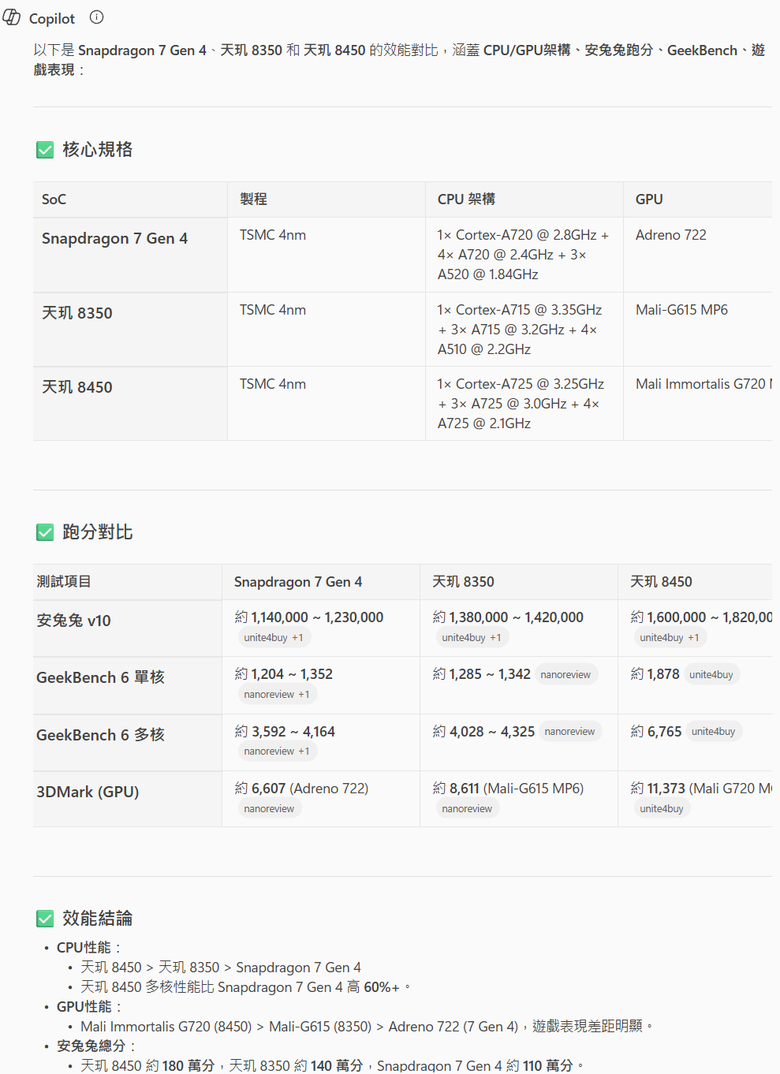Click the 約 1,380,000 ~ 1,420,000 score
Image resolution: width=780 pixels, height=1074 pixels.
tap(507, 617)
